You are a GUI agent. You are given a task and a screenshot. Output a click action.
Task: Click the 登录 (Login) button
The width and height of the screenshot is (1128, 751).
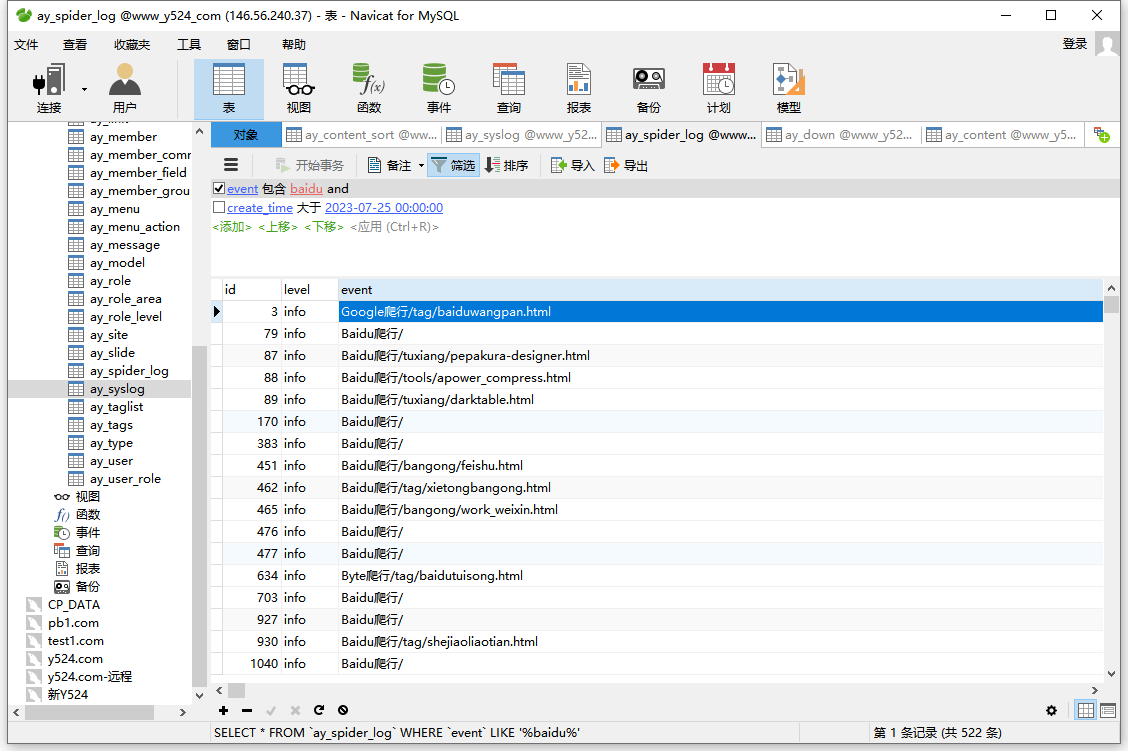point(1075,44)
